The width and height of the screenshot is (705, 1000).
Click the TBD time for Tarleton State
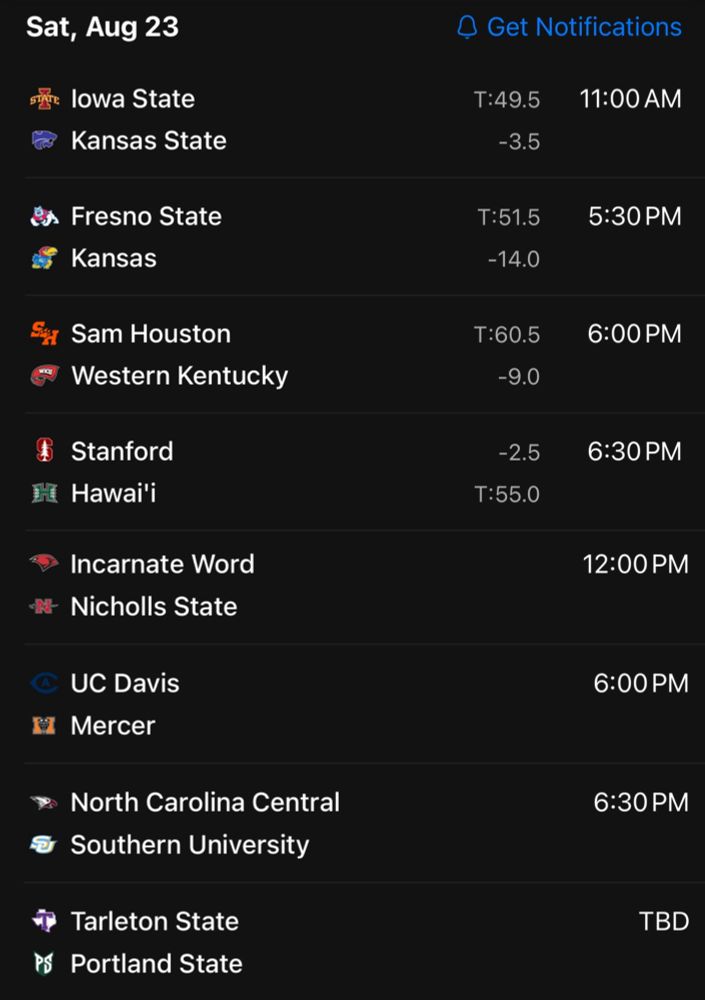point(665,920)
